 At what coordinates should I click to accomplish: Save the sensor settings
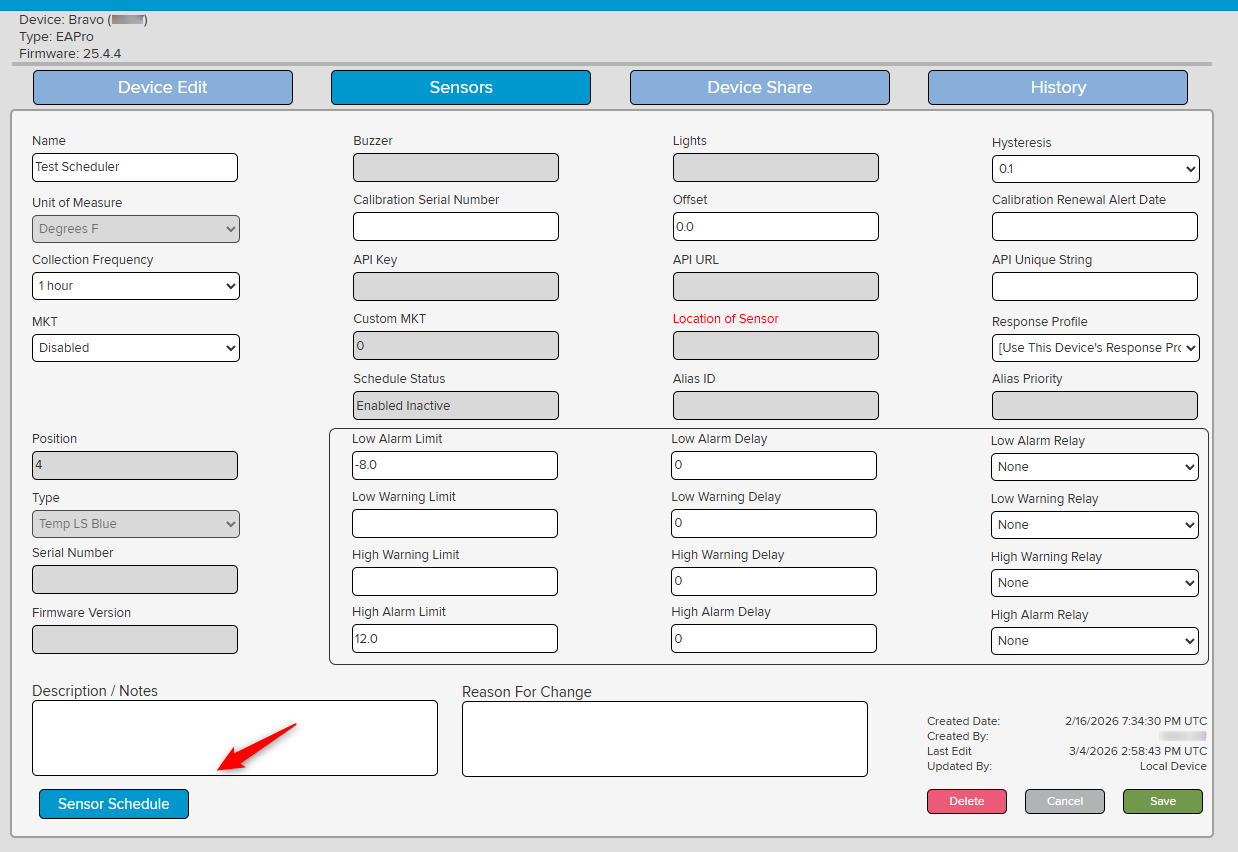coord(1162,801)
